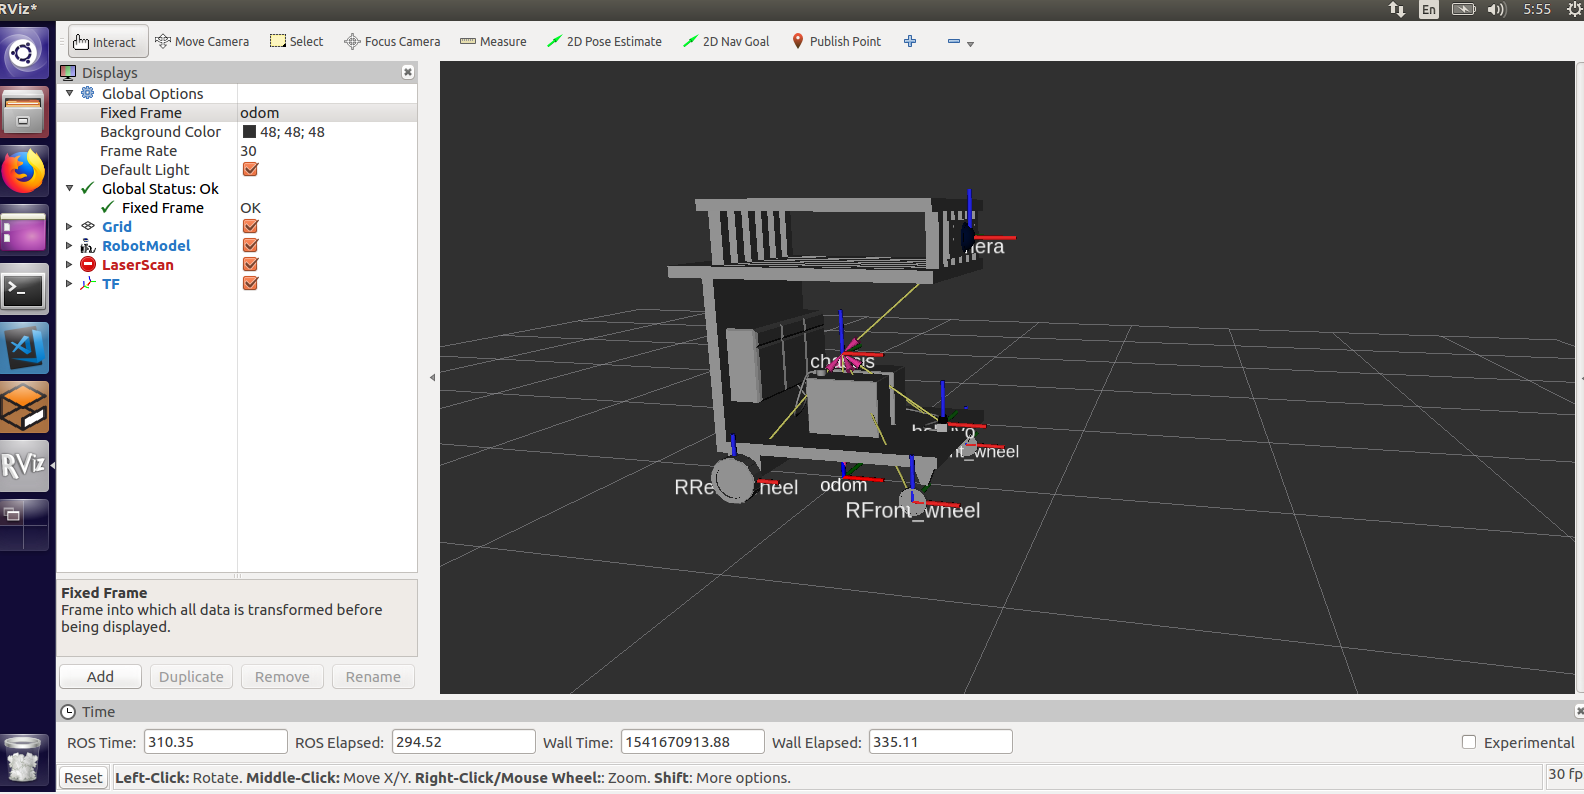Click the RobotModel robot icon

(x=88, y=246)
